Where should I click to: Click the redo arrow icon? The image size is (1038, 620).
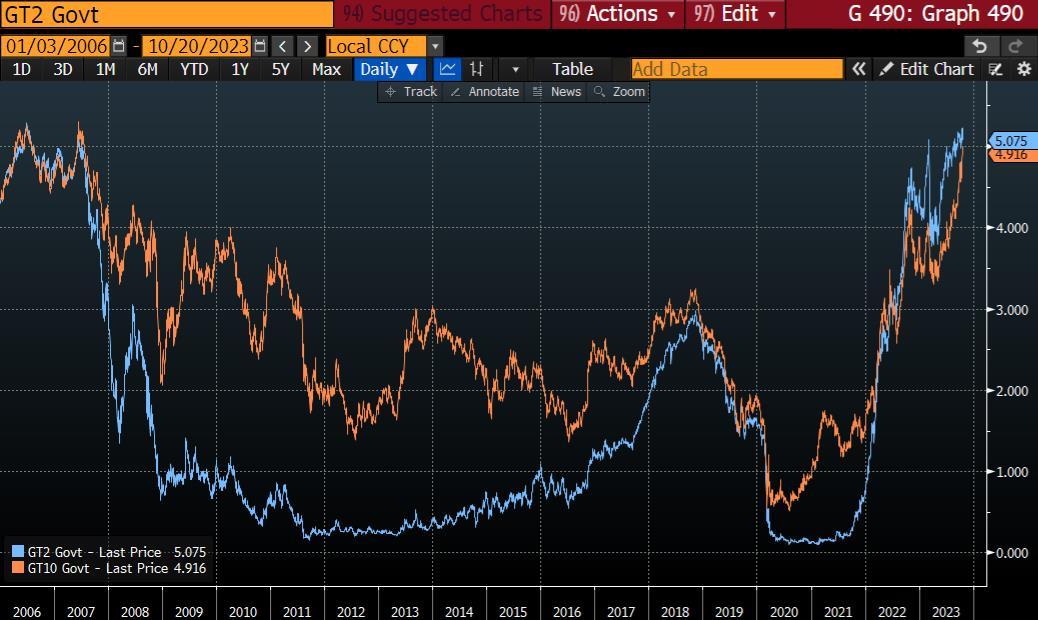(x=1016, y=46)
